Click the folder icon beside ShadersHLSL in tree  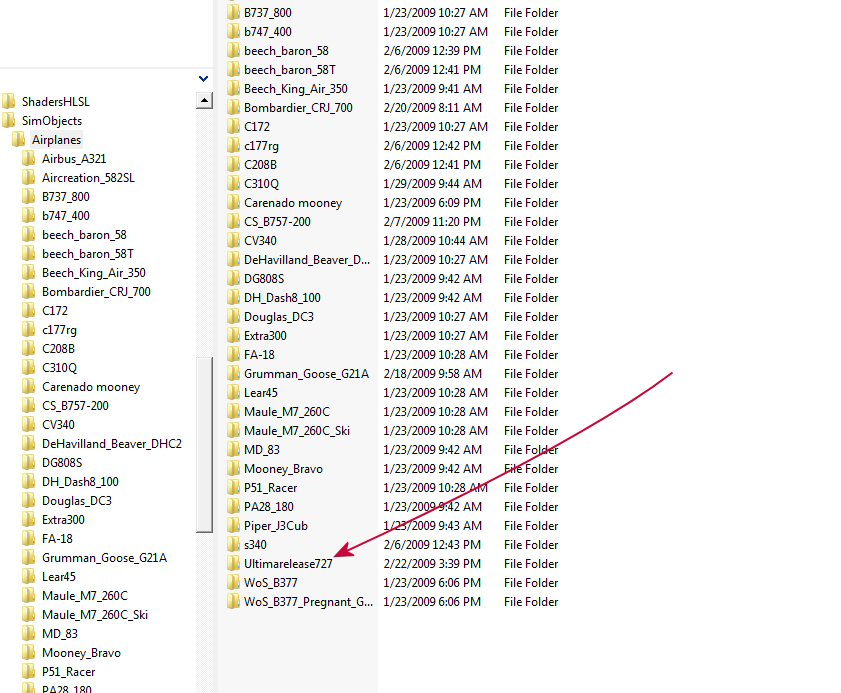(x=9, y=101)
